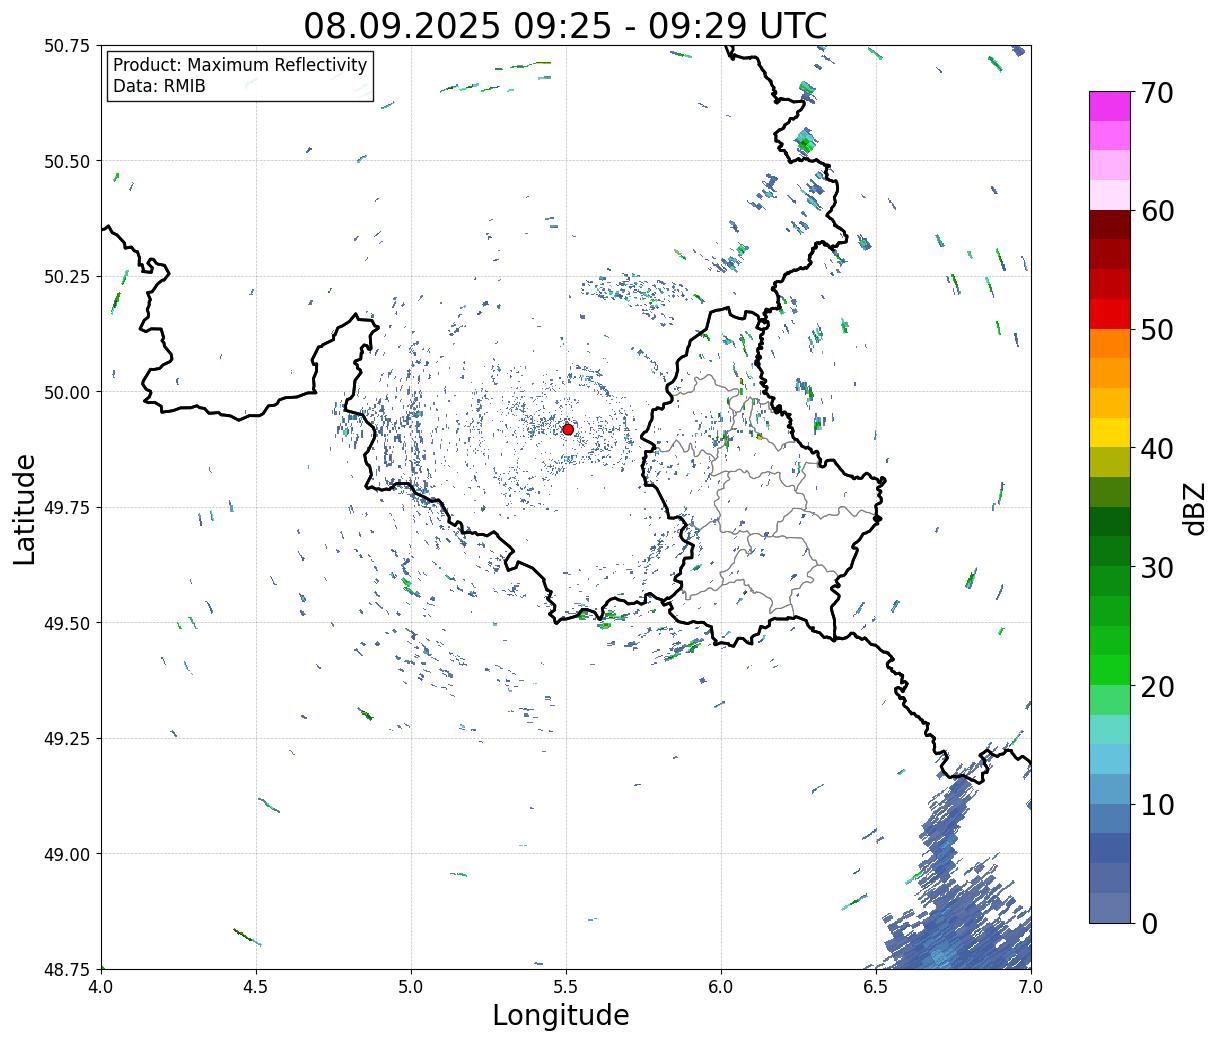Select the 'Data: RMIB' legend text
The height and width of the screenshot is (1040, 1219).
(159, 86)
